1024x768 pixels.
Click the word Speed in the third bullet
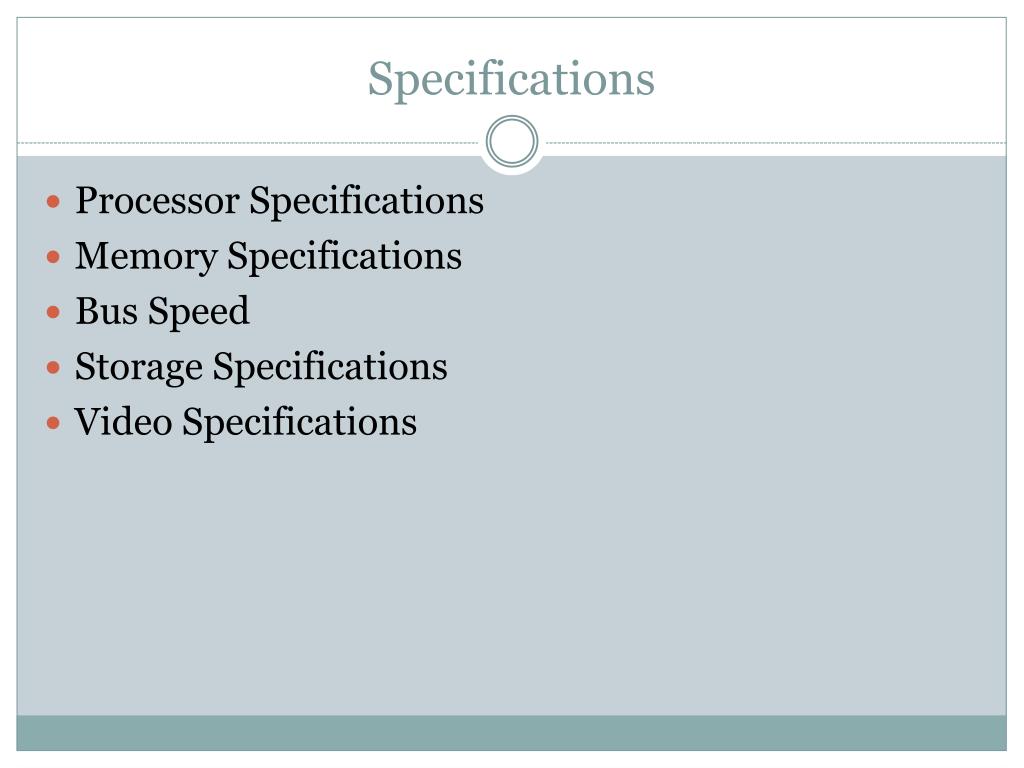click(199, 312)
